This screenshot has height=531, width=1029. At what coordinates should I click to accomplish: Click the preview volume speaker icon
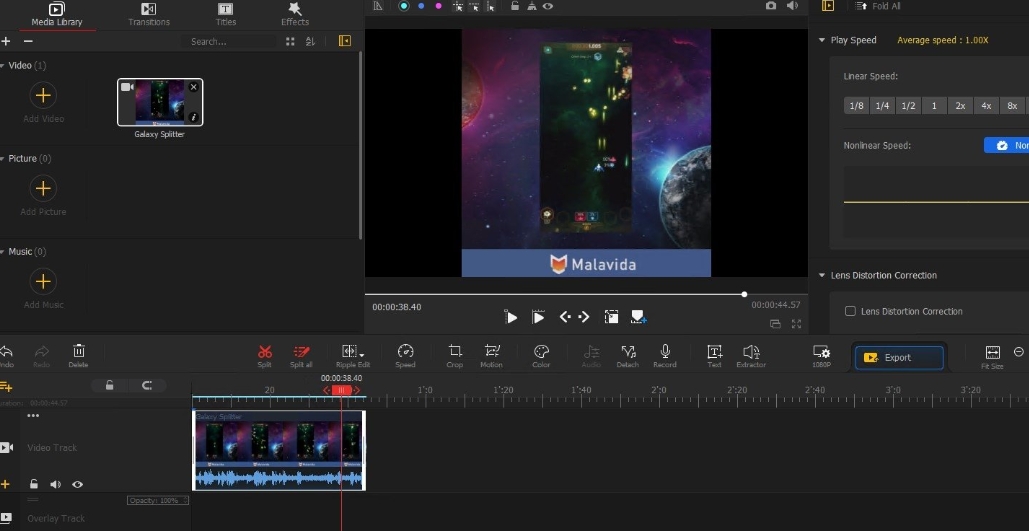pyautogui.click(x=792, y=6)
